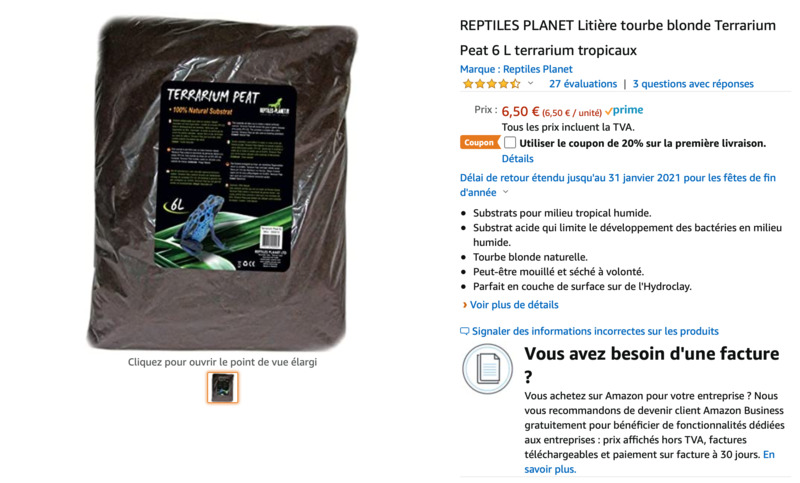800x483 pixels.
Task: Open 3 questions avec réponses
Action: point(693,84)
